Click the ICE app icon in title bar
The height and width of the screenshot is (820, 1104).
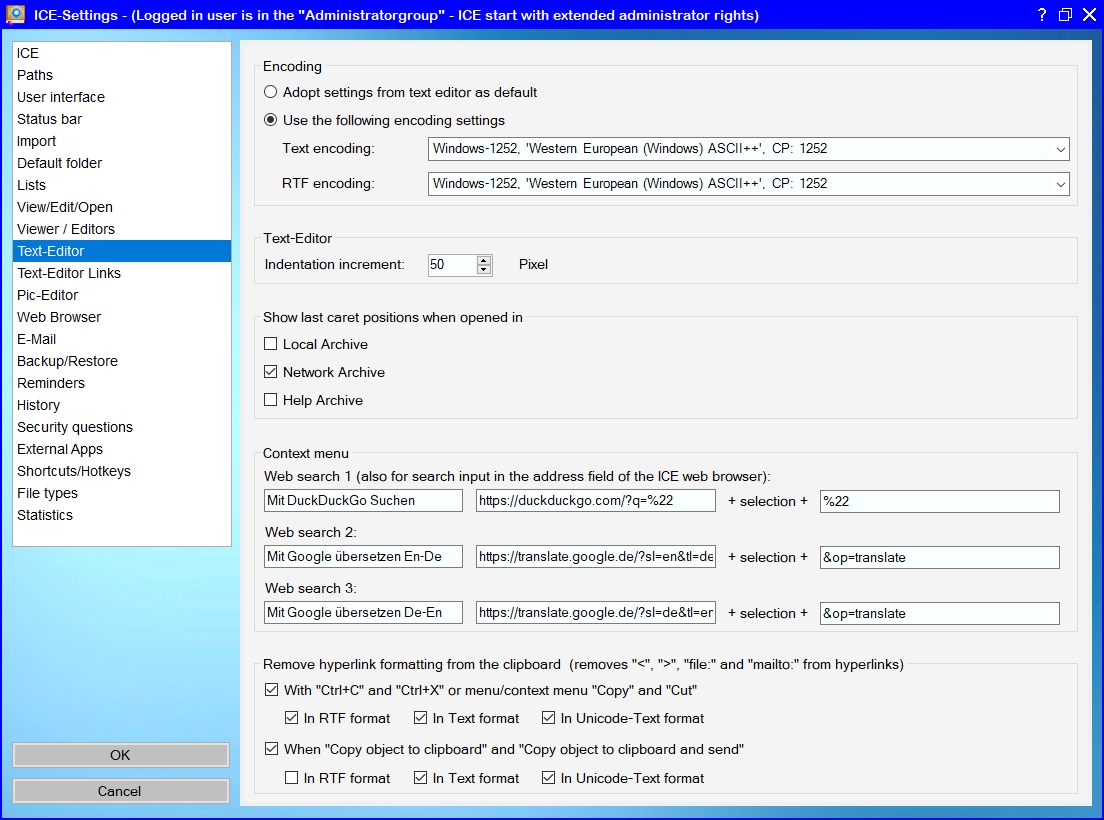coord(15,14)
